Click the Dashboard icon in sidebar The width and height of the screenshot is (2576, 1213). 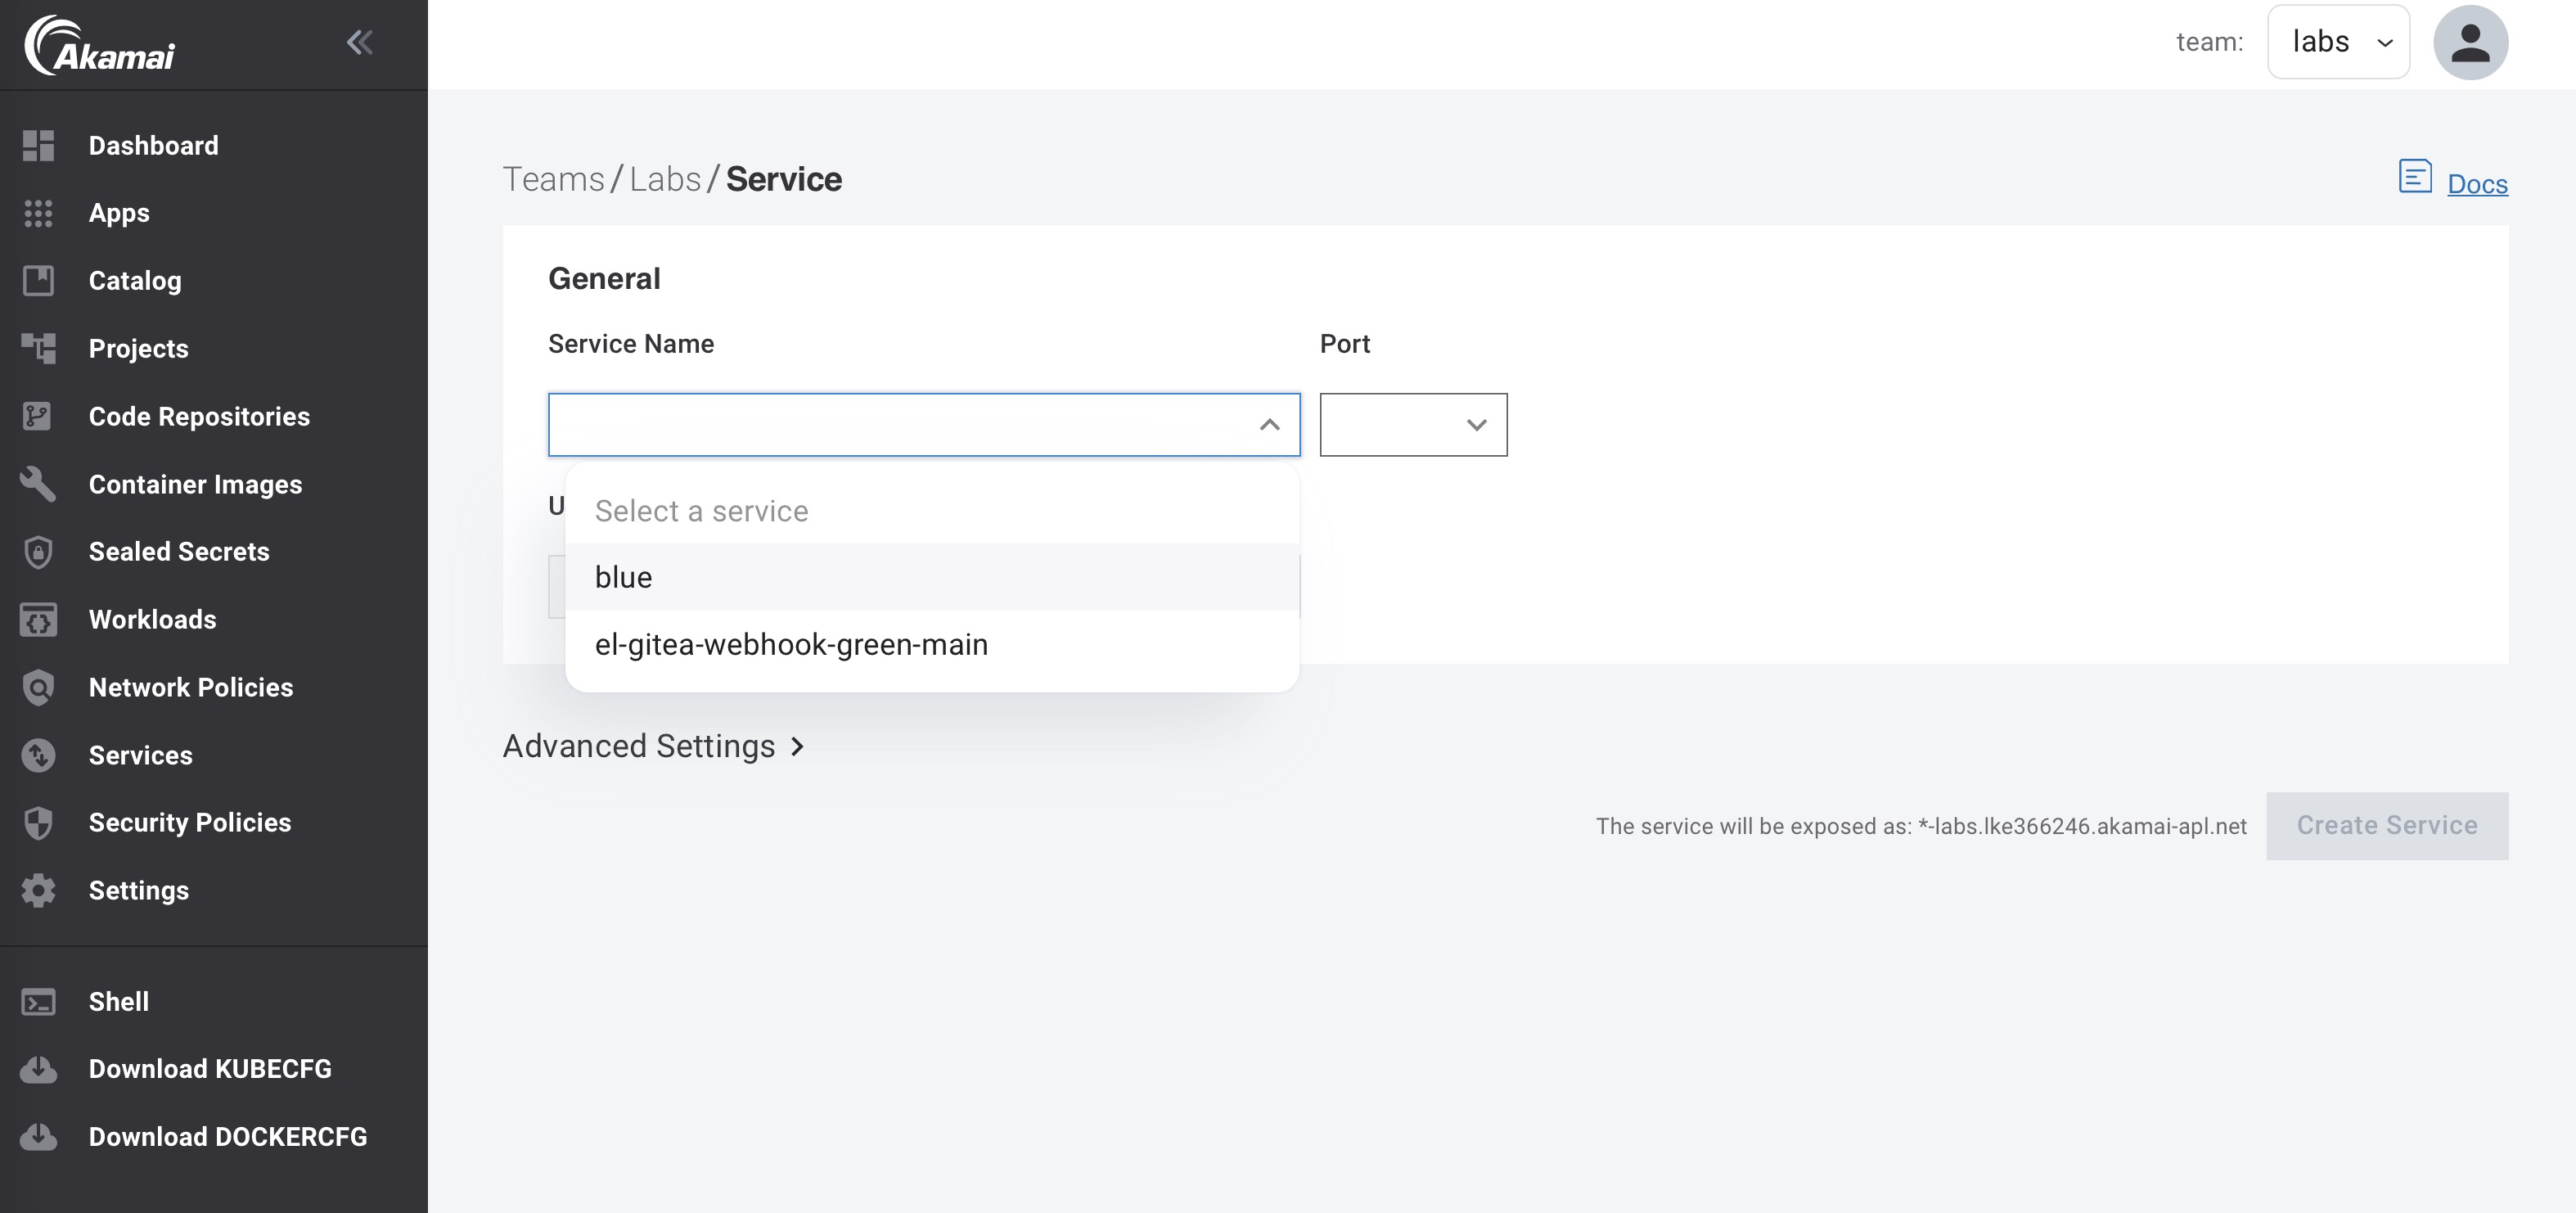(x=38, y=145)
